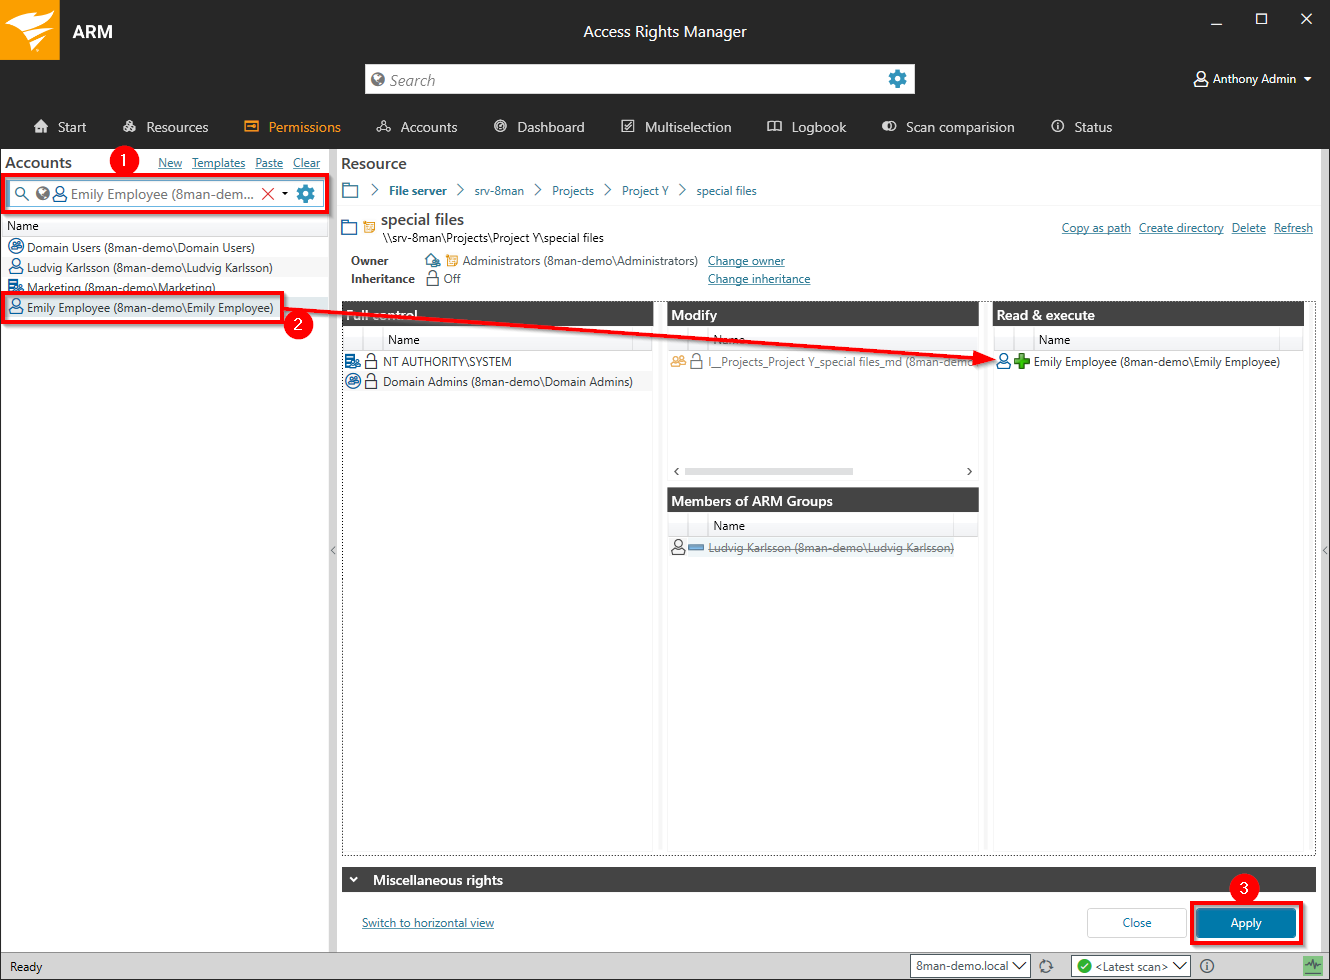Screen dimensions: 1330x980
Task: Click the green plus icon beside Emily Employee
Action: (1021, 362)
